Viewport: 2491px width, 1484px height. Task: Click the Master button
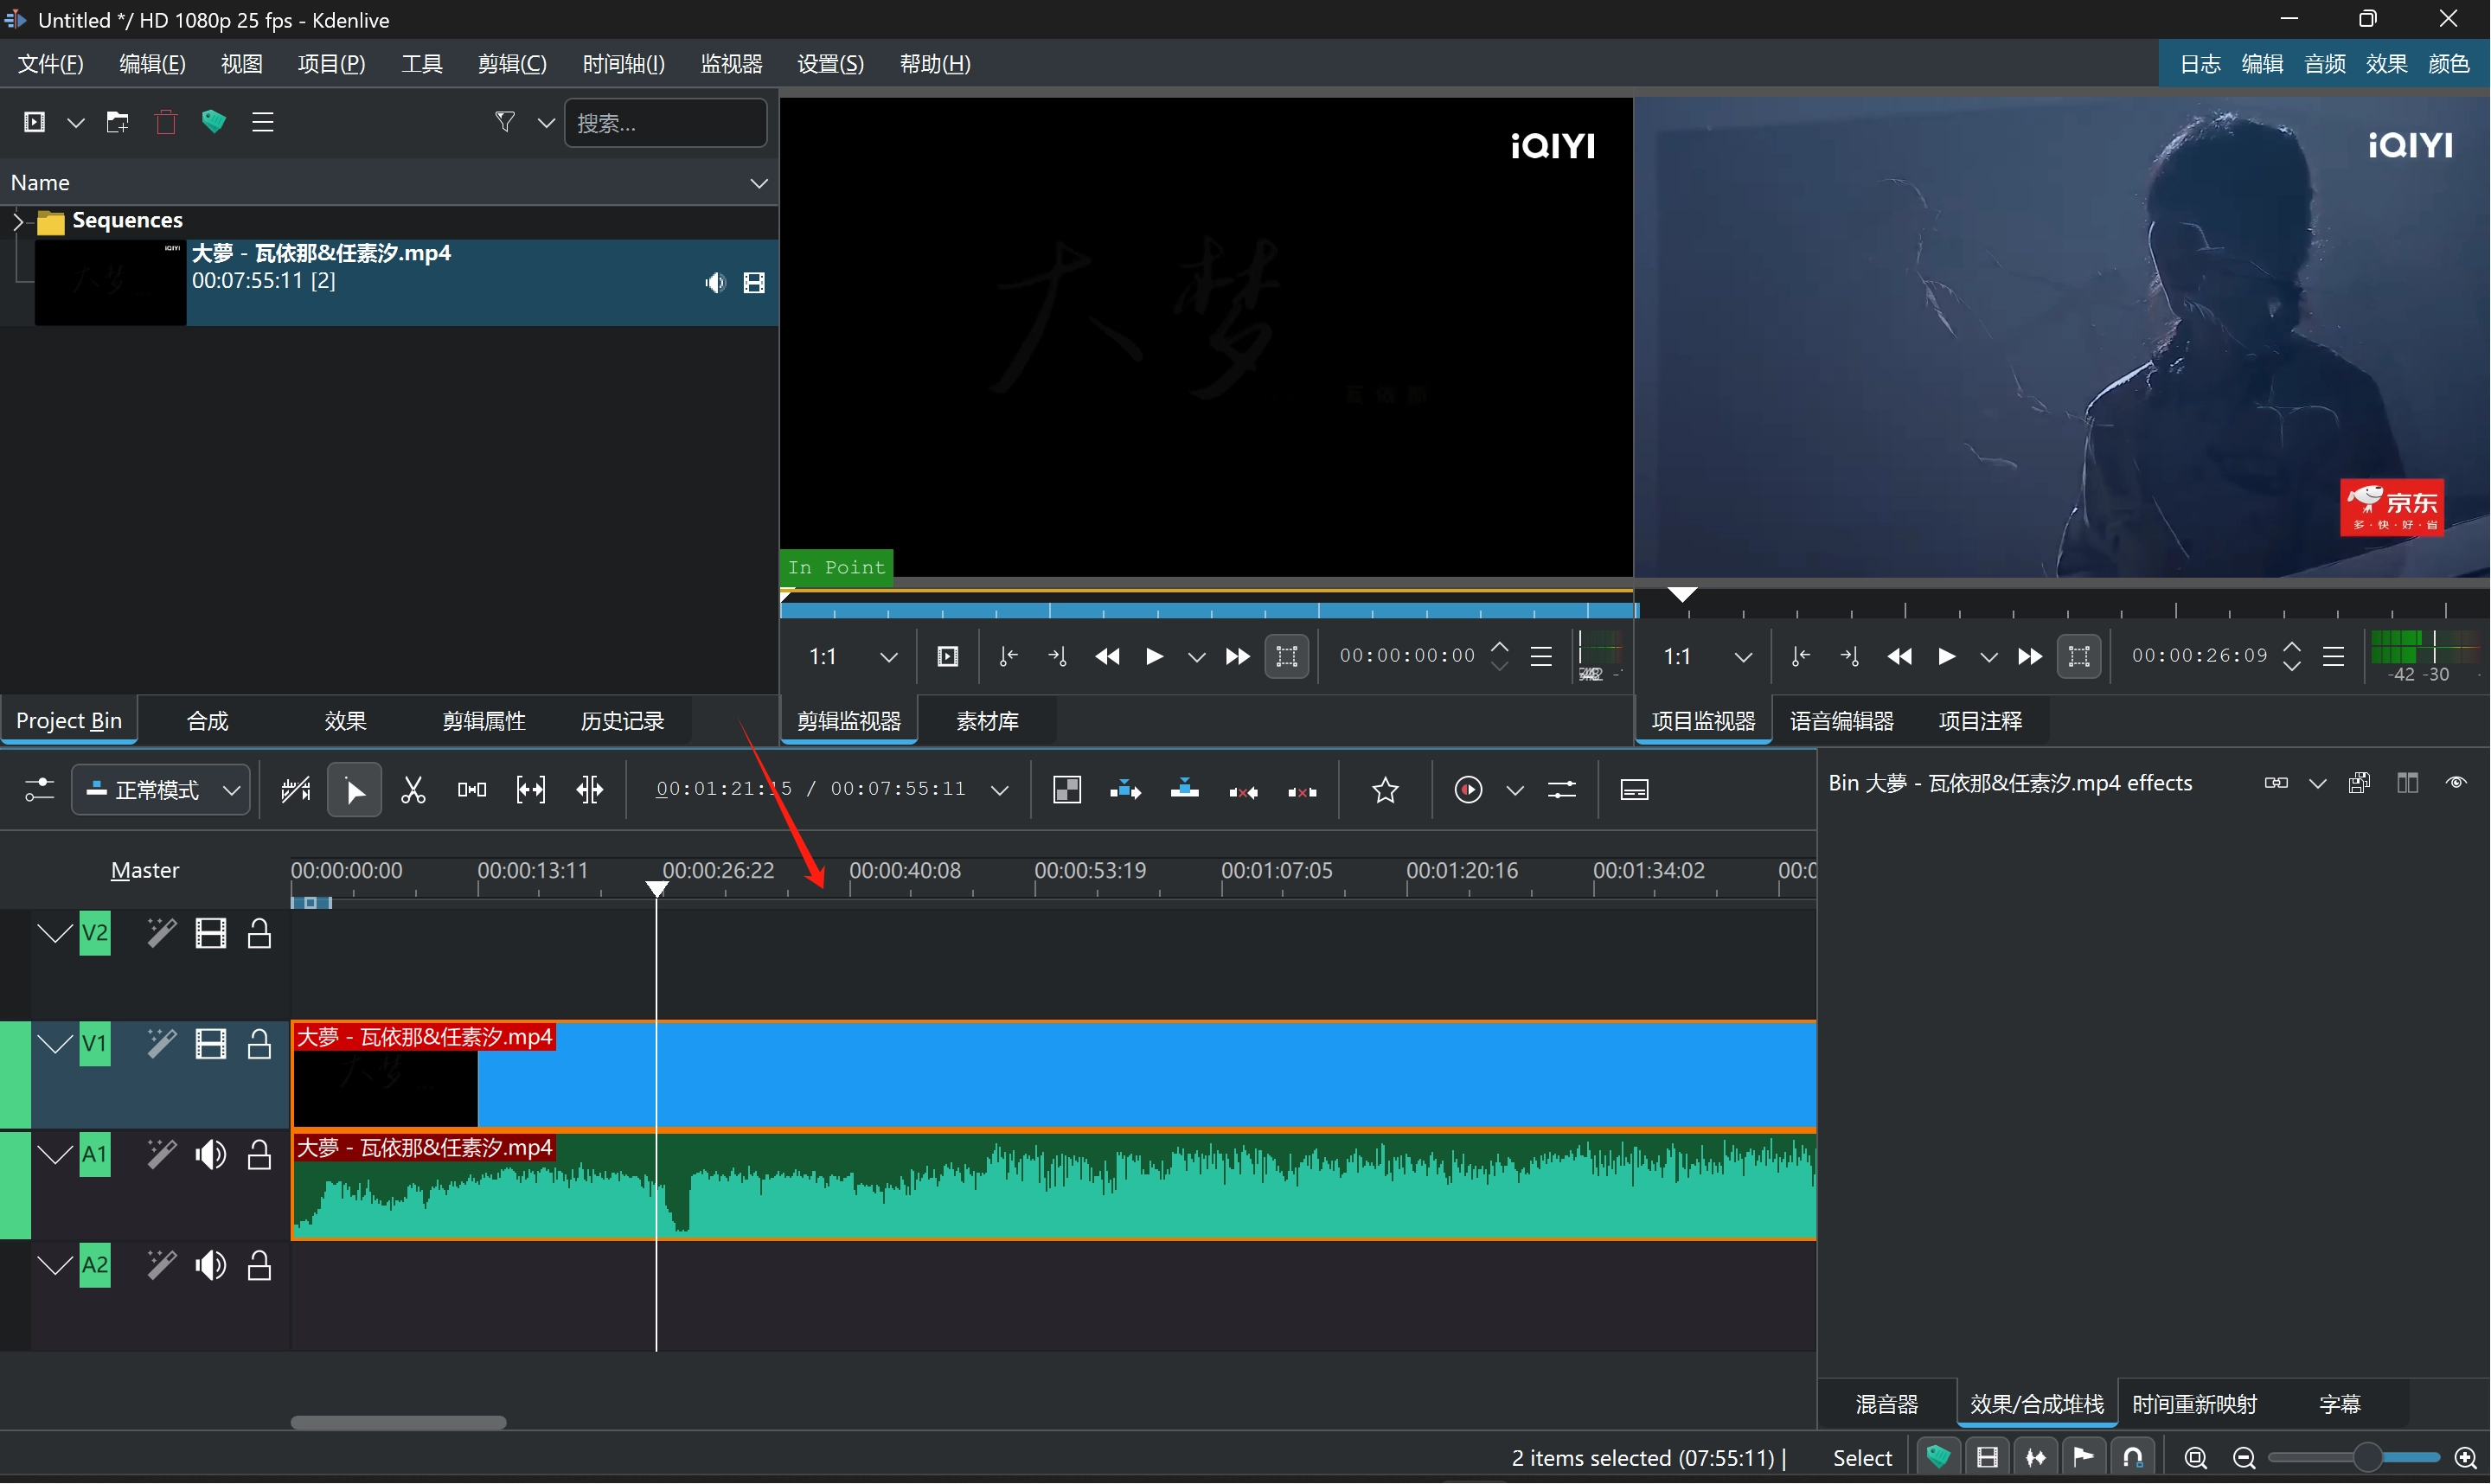(x=145, y=871)
